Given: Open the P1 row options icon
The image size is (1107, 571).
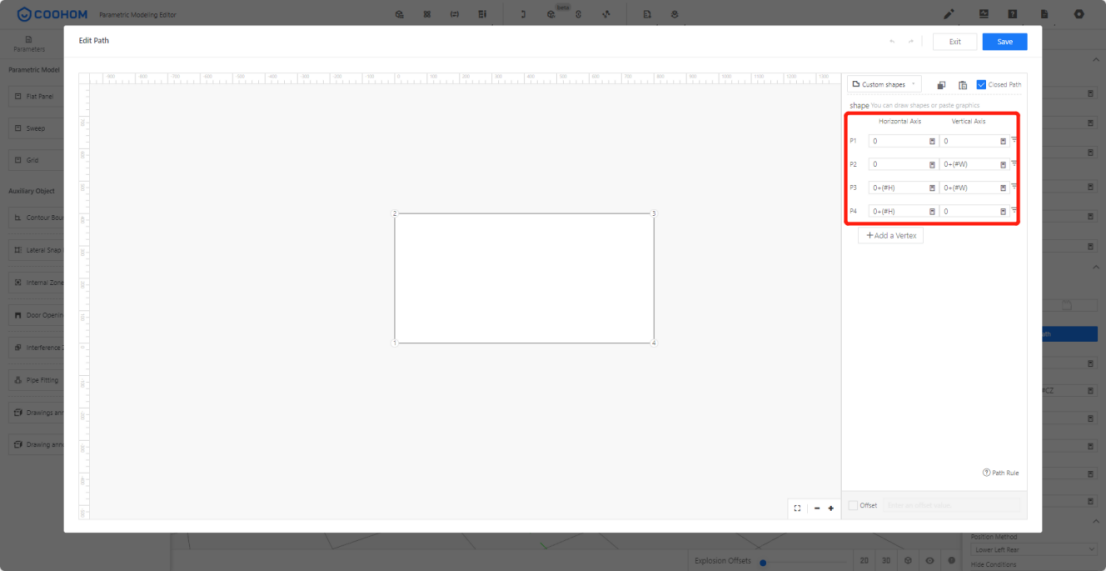Looking at the screenshot, I should tap(1015, 140).
